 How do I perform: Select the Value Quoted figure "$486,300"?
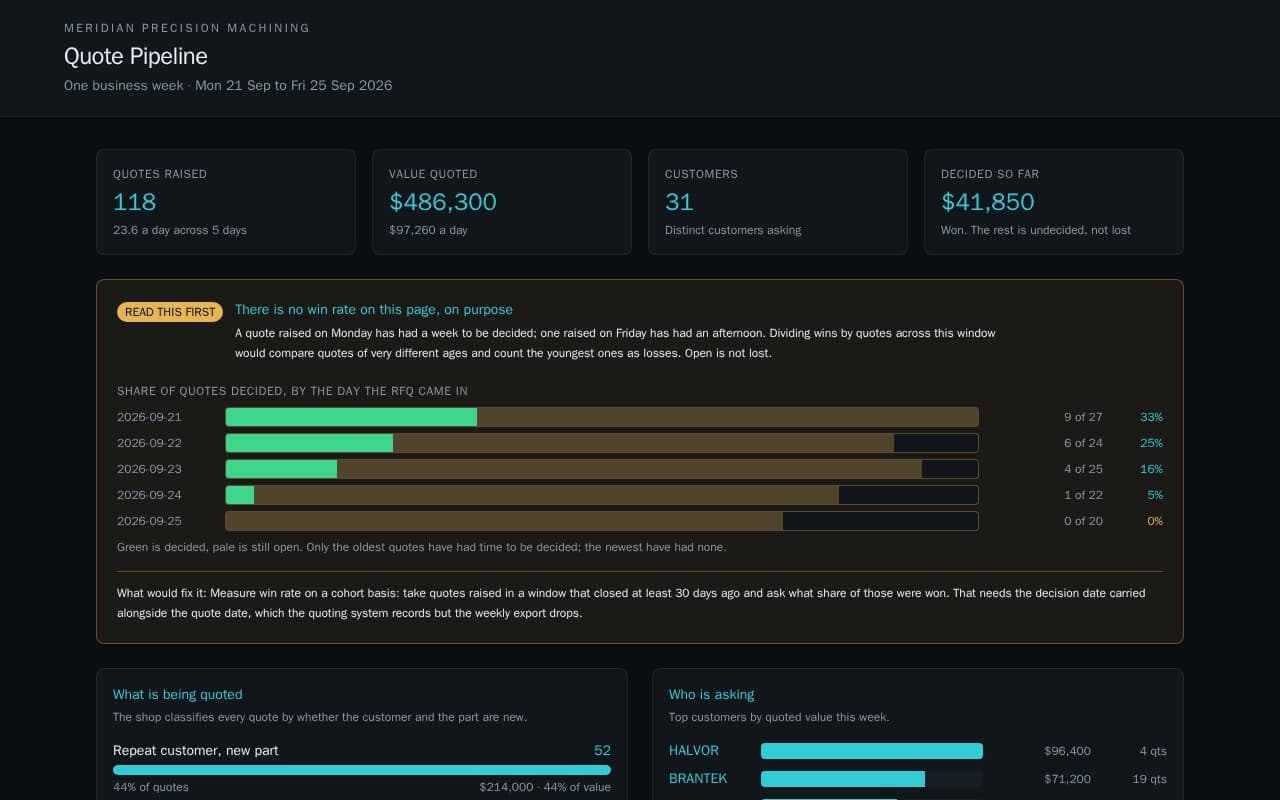point(443,202)
